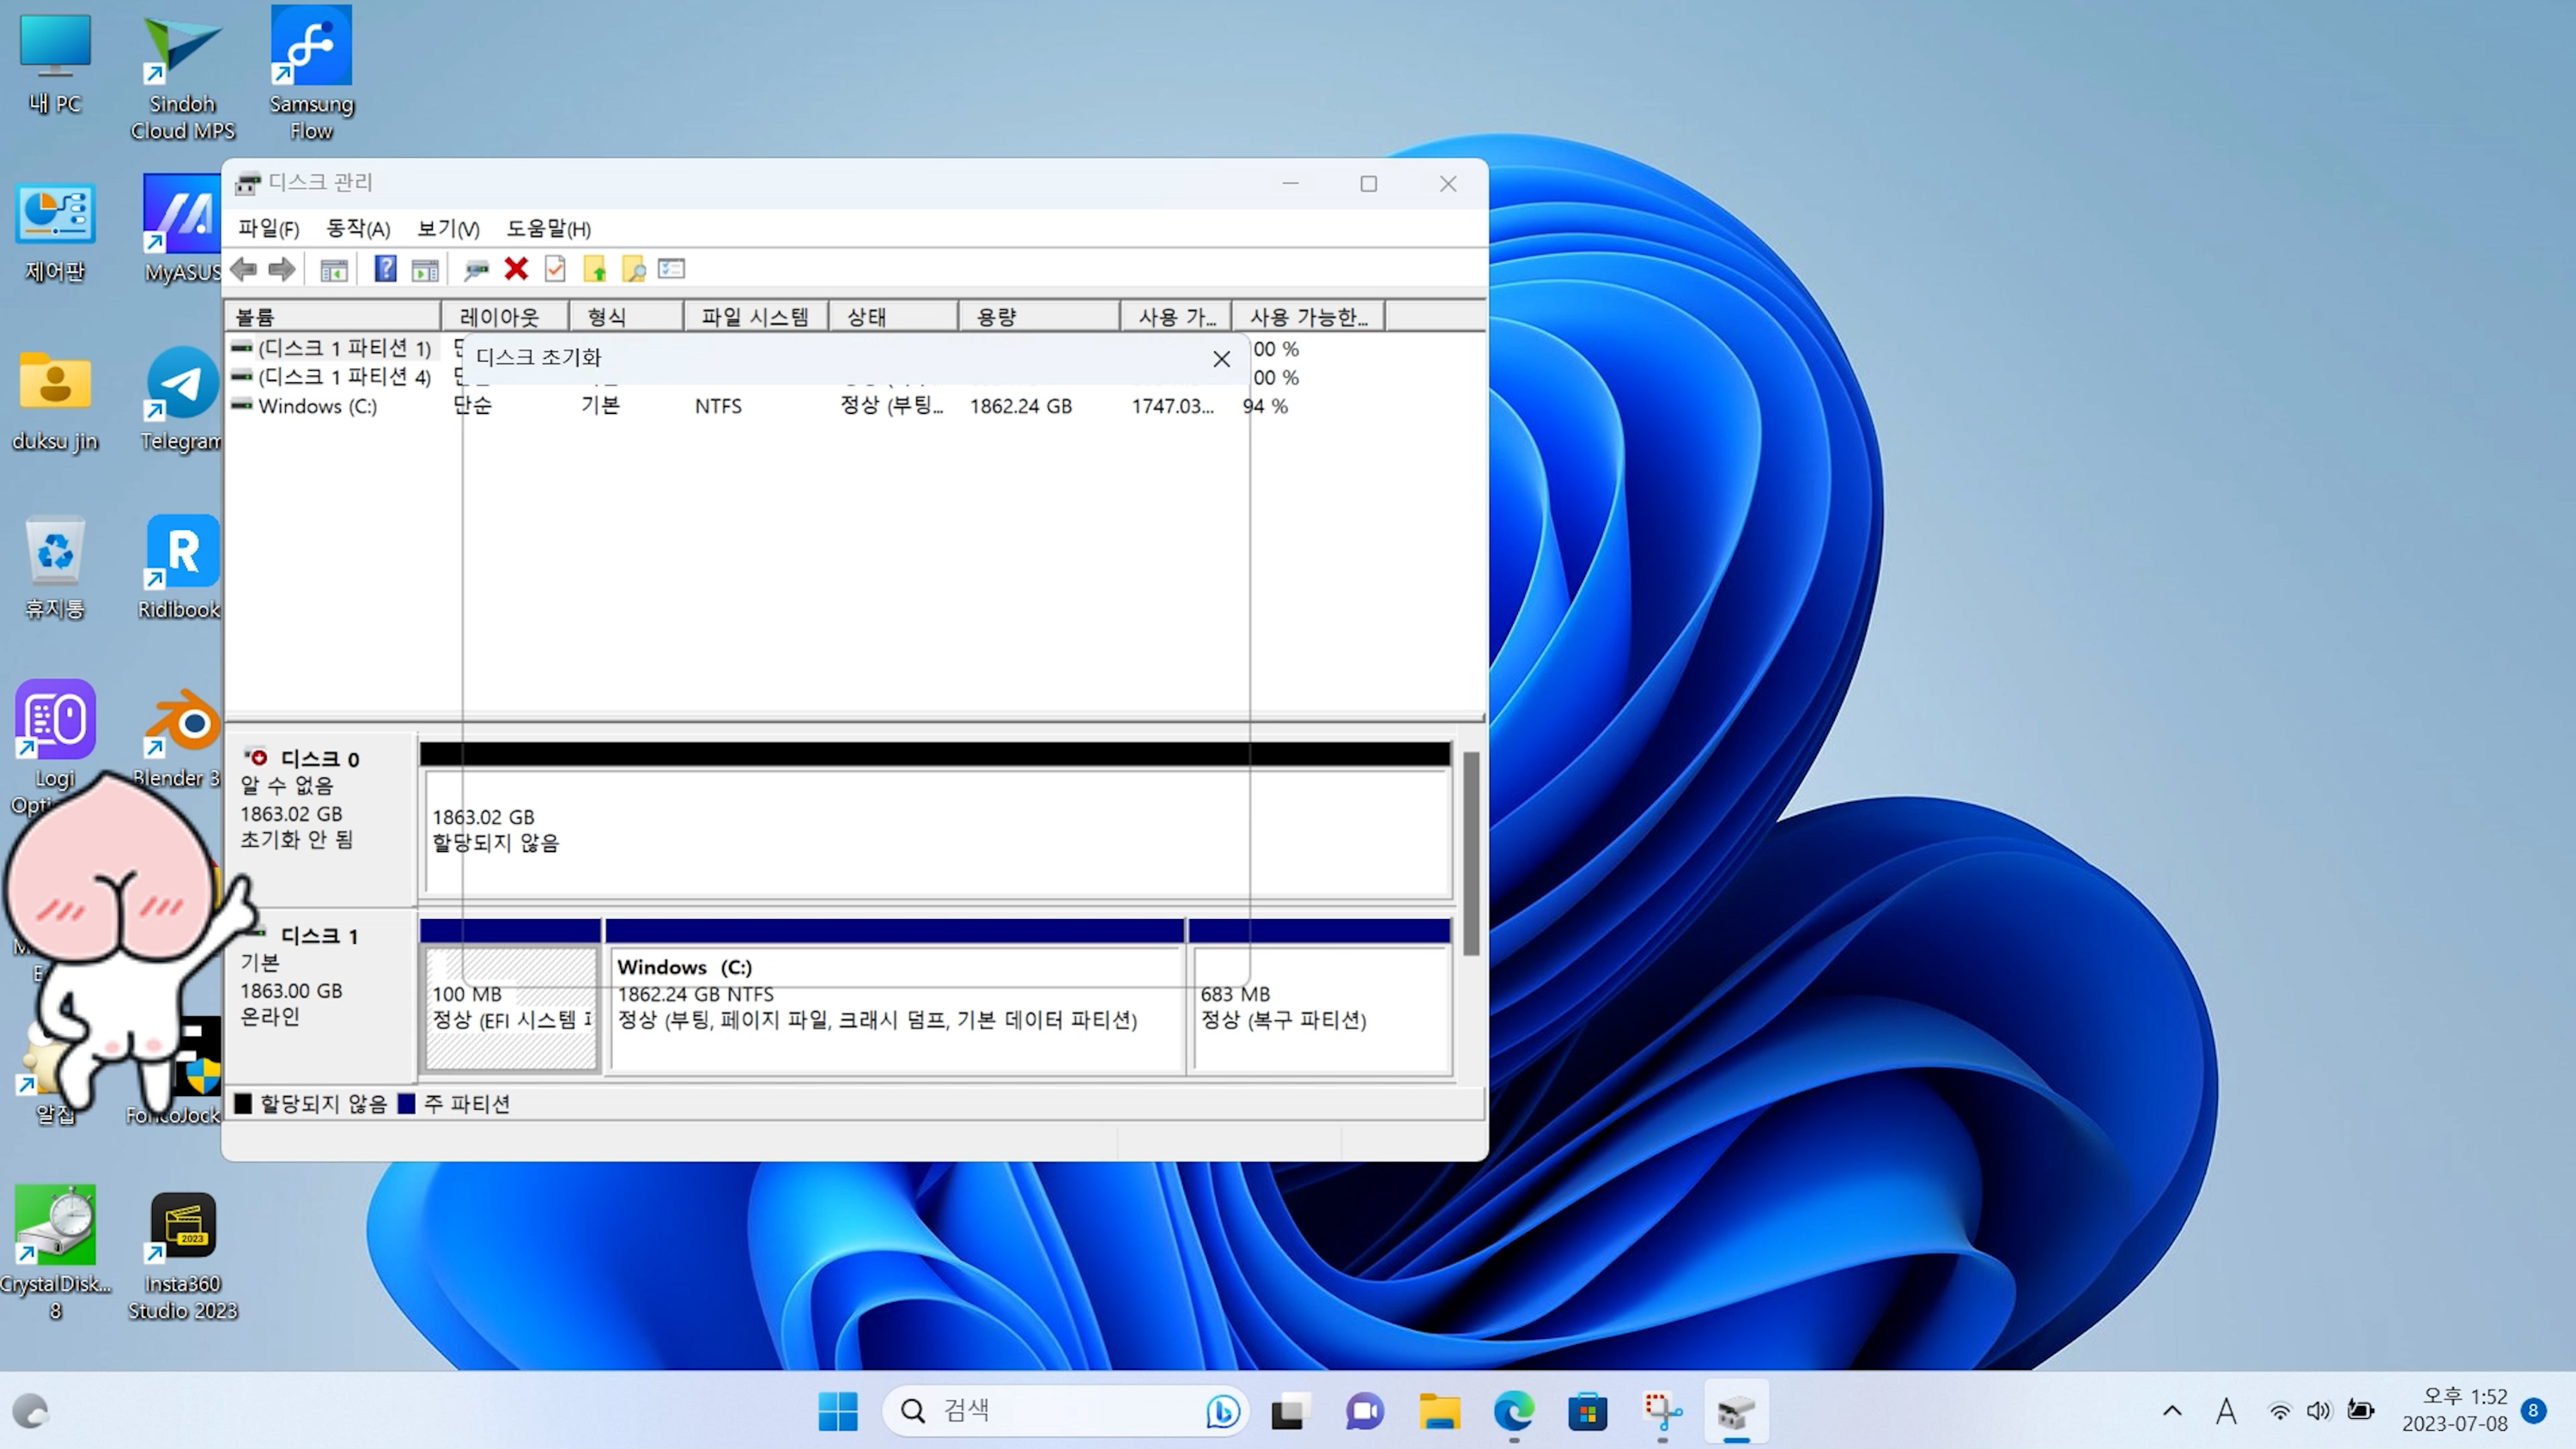
Task: Click the blue Help question-mark toolbar icon
Action: tap(385, 269)
